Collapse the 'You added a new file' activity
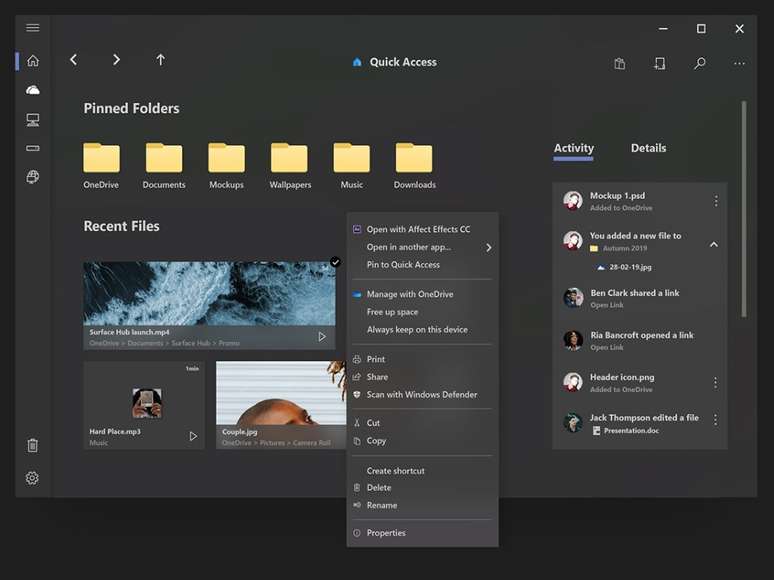This screenshot has height=580, width=774. click(x=714, y=244)
